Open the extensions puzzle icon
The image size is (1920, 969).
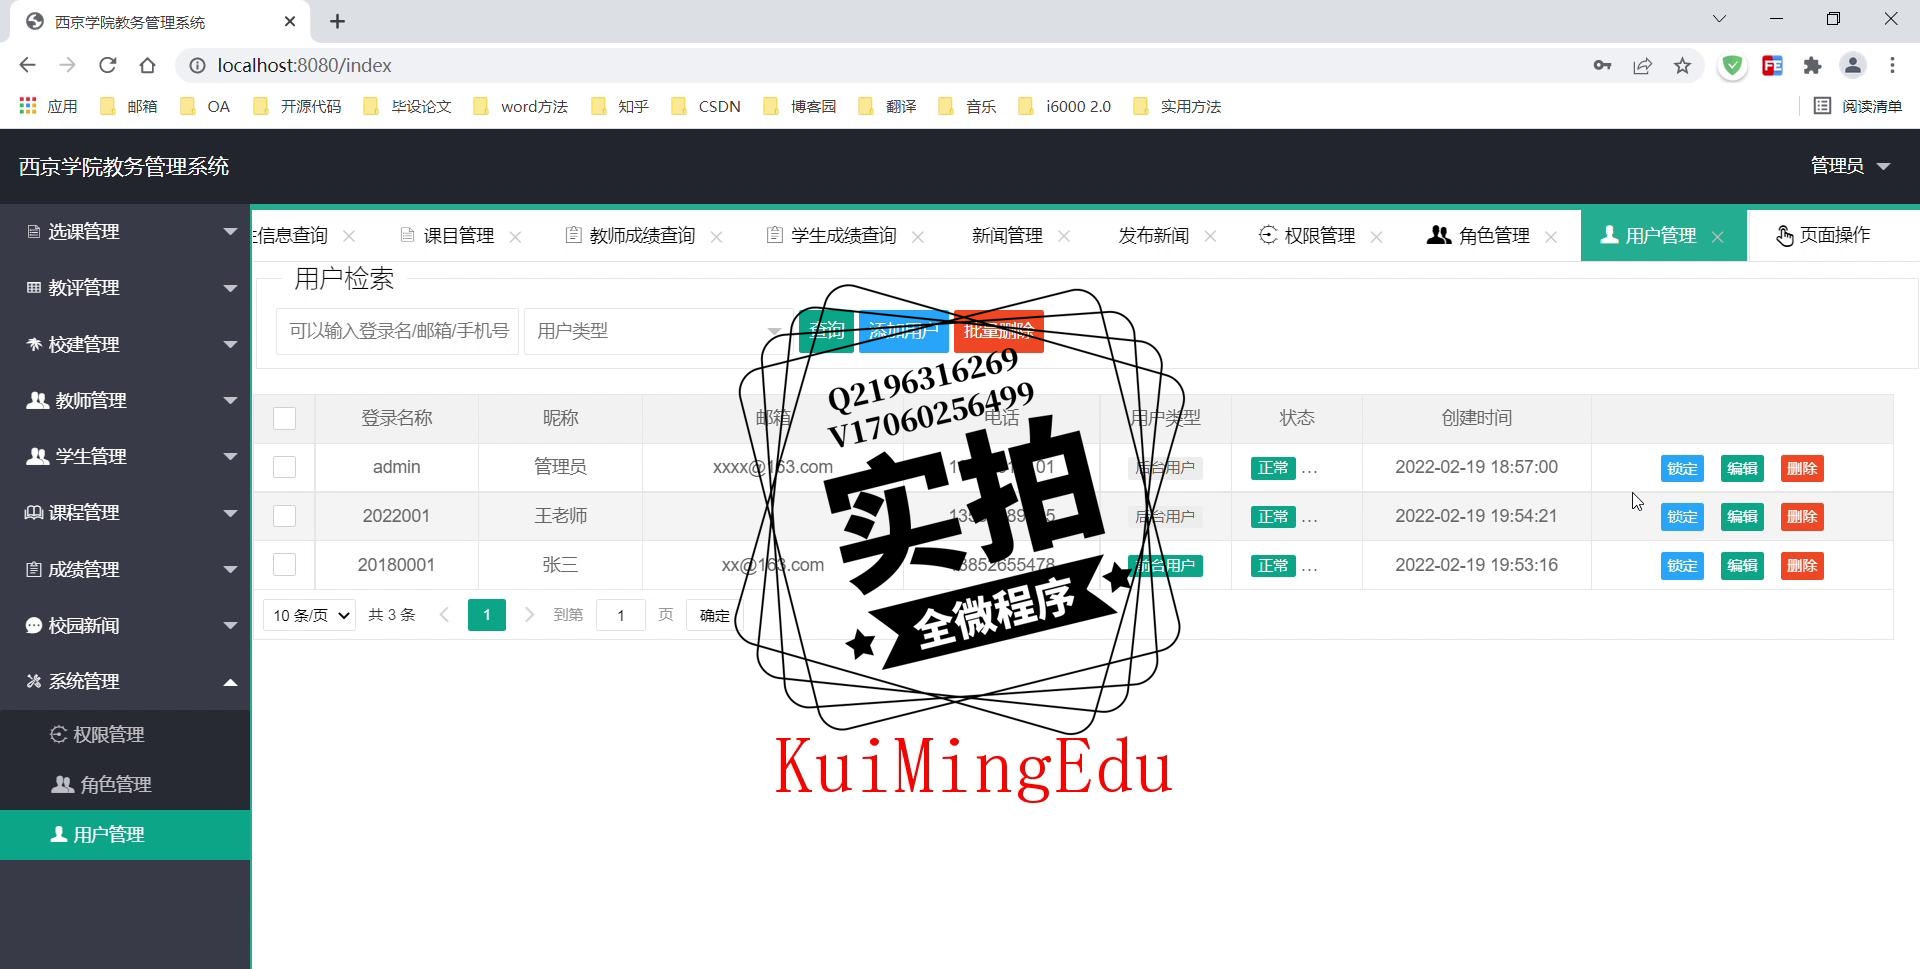tap(1812, 65)
